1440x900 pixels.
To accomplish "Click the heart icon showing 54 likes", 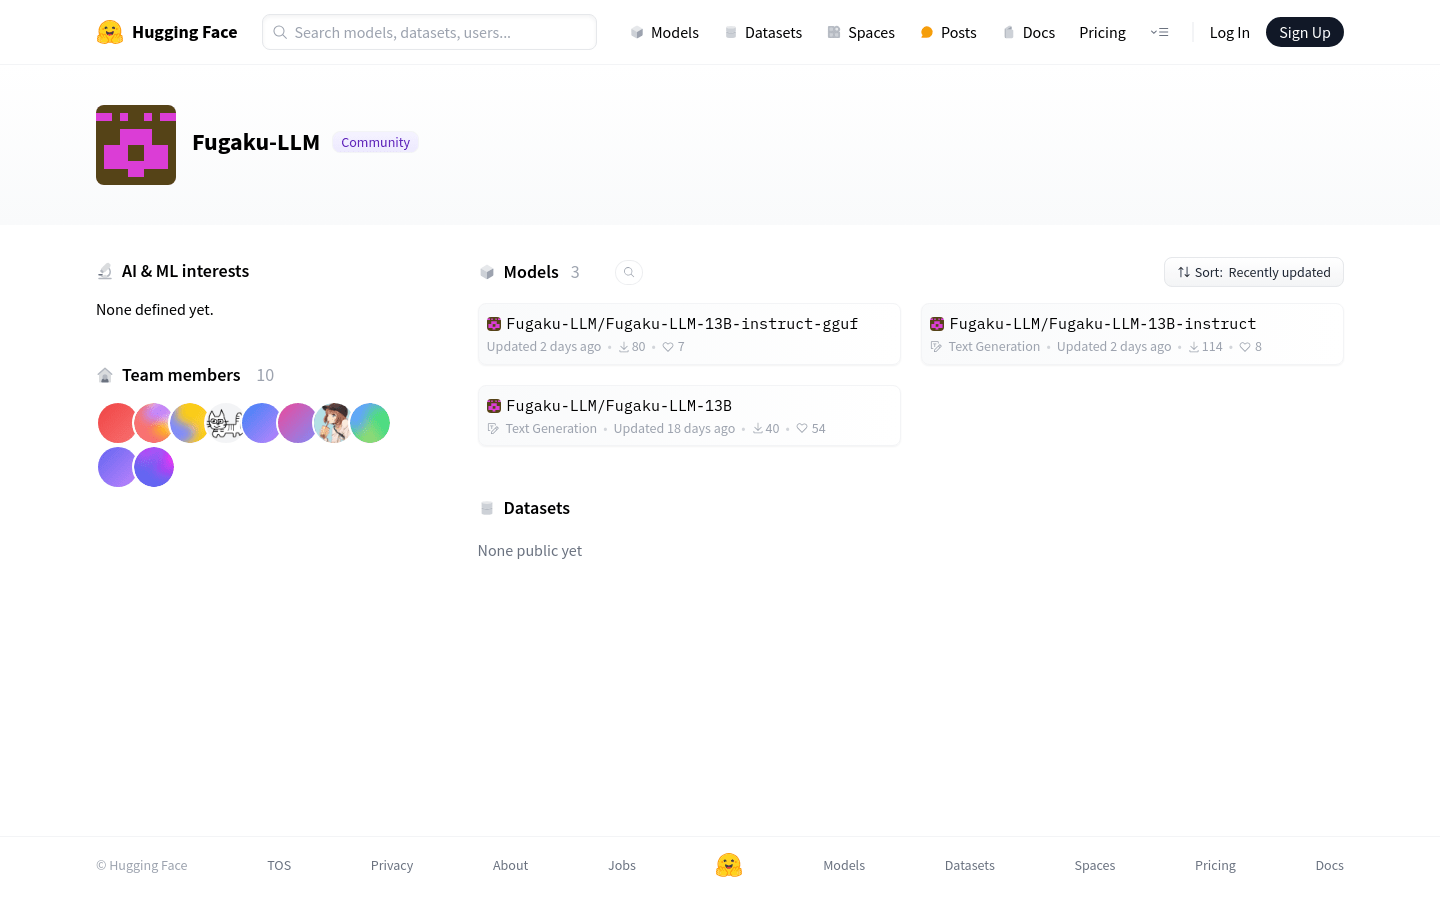I will pyautogui.click(x=802, y=429).
